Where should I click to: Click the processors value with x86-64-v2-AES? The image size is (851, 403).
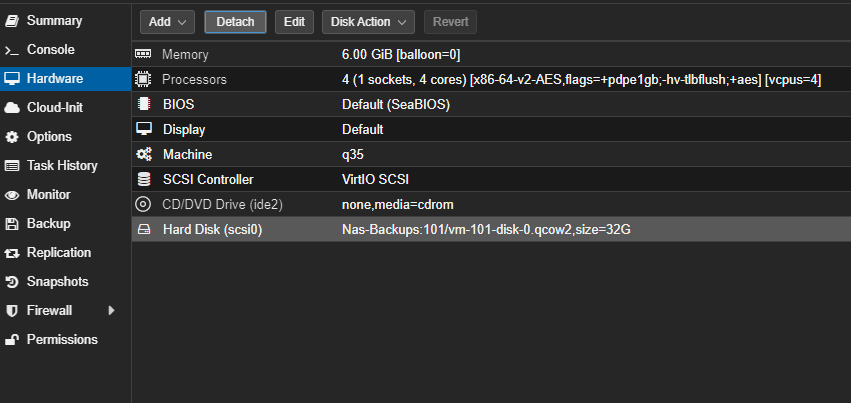pos(581,80)
